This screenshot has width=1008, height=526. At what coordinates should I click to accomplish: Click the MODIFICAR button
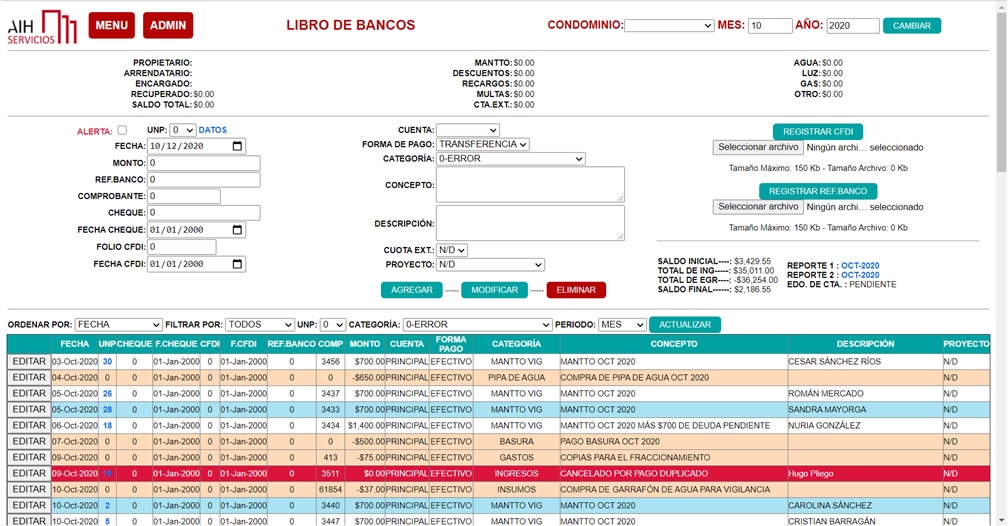click(x=494, y=290)
